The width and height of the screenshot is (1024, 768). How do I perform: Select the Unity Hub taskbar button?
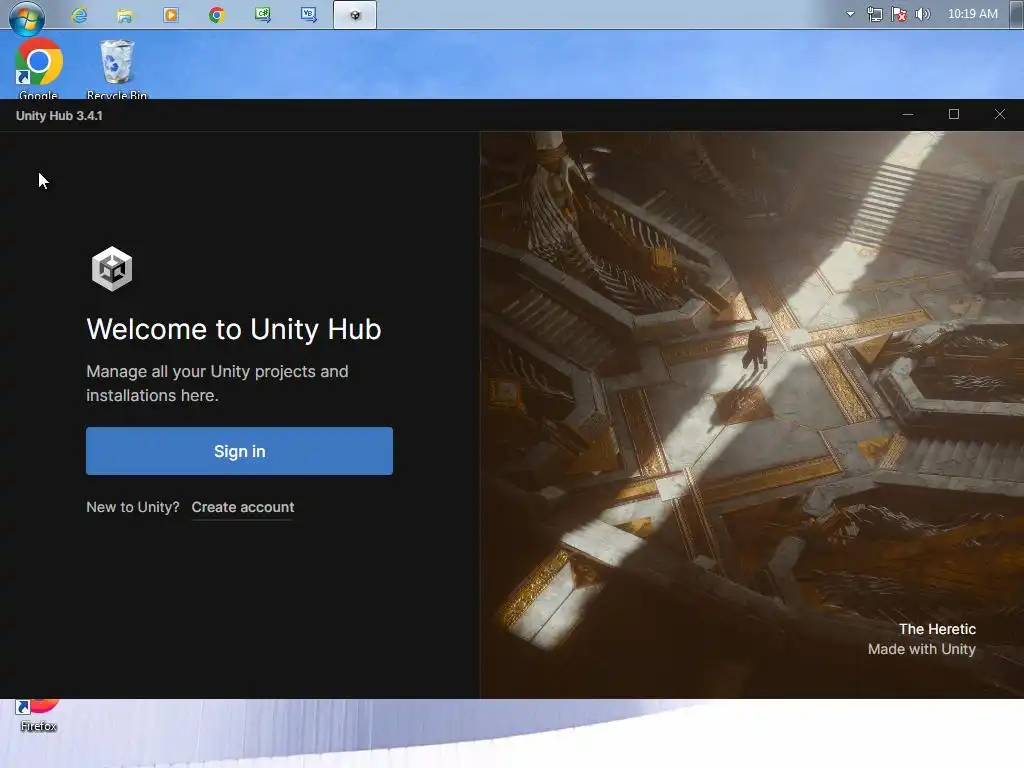[355, 14]
